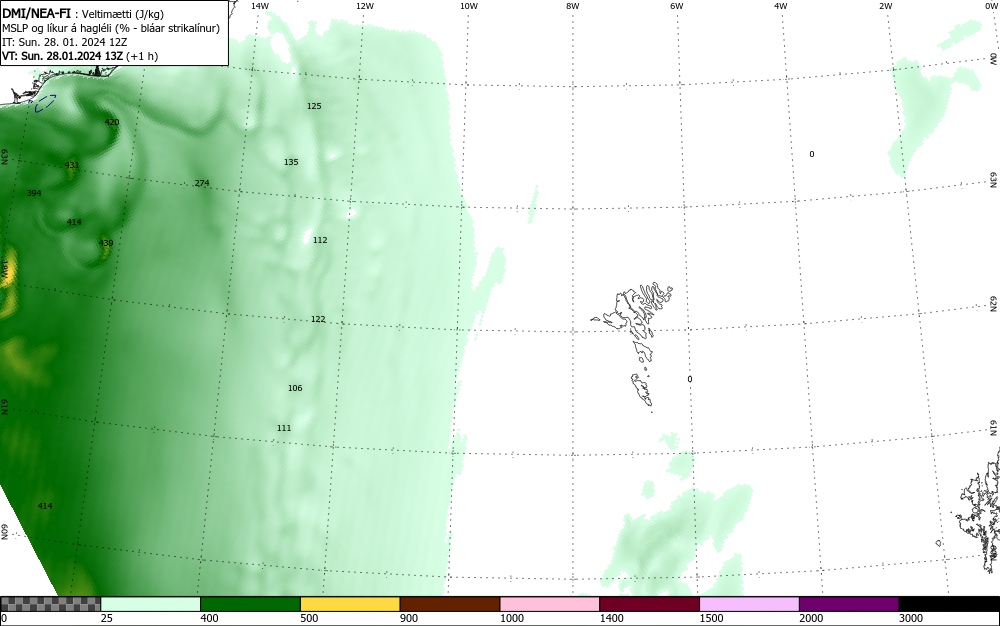Click the 18W label on left edge
The width and height of the screenshot is (1000, 626).
coord(4,268)
